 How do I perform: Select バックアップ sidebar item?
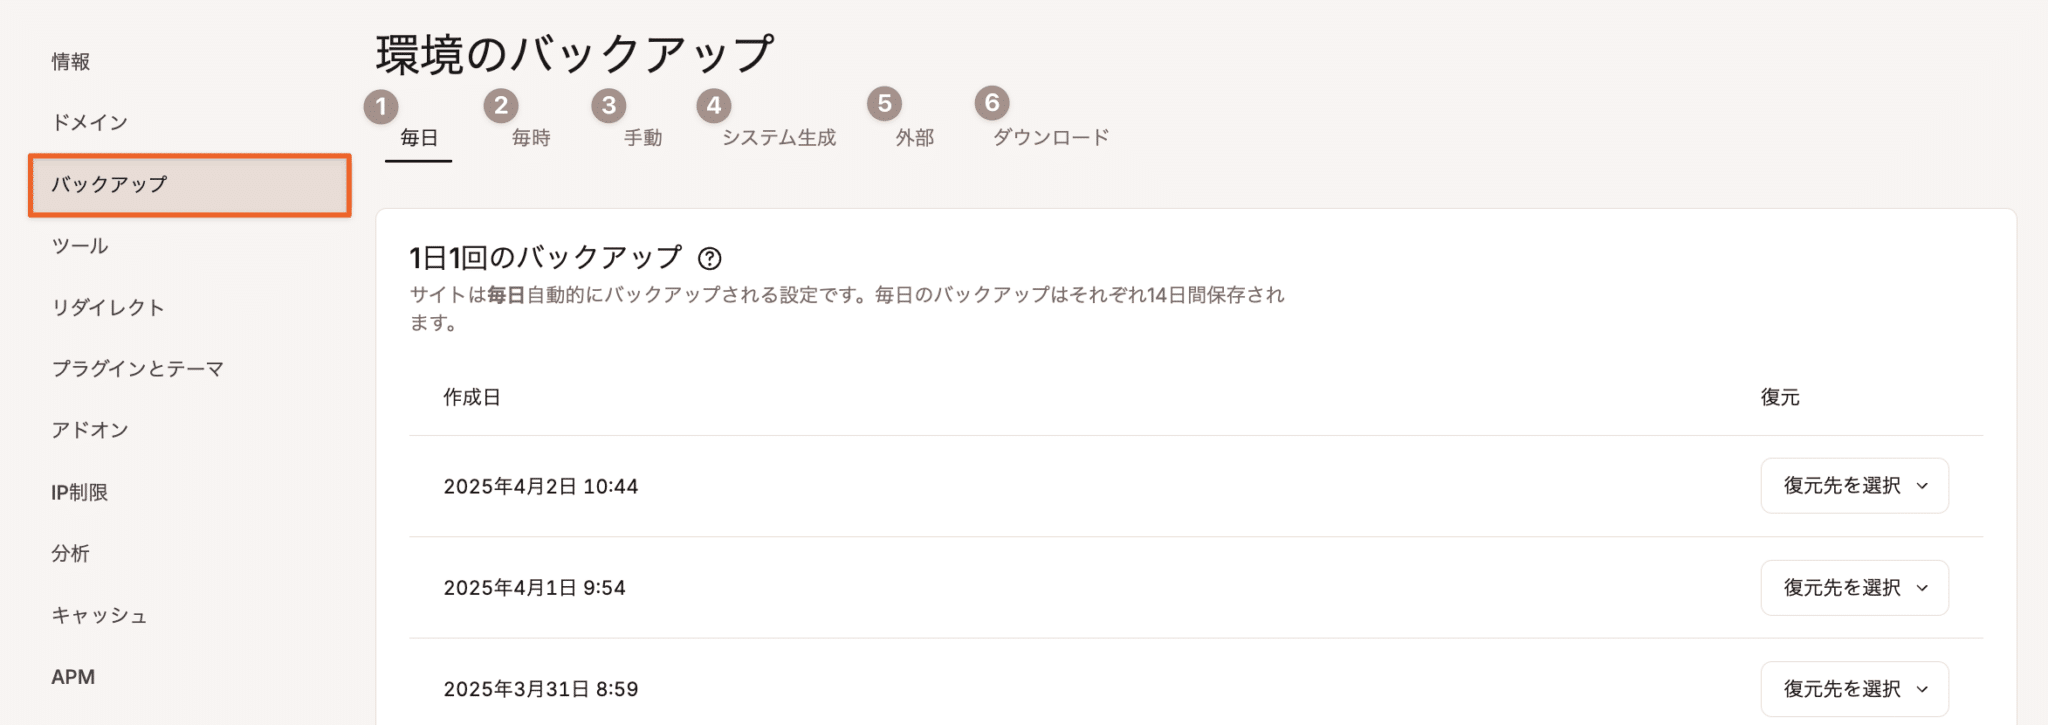tap(110, 185)
